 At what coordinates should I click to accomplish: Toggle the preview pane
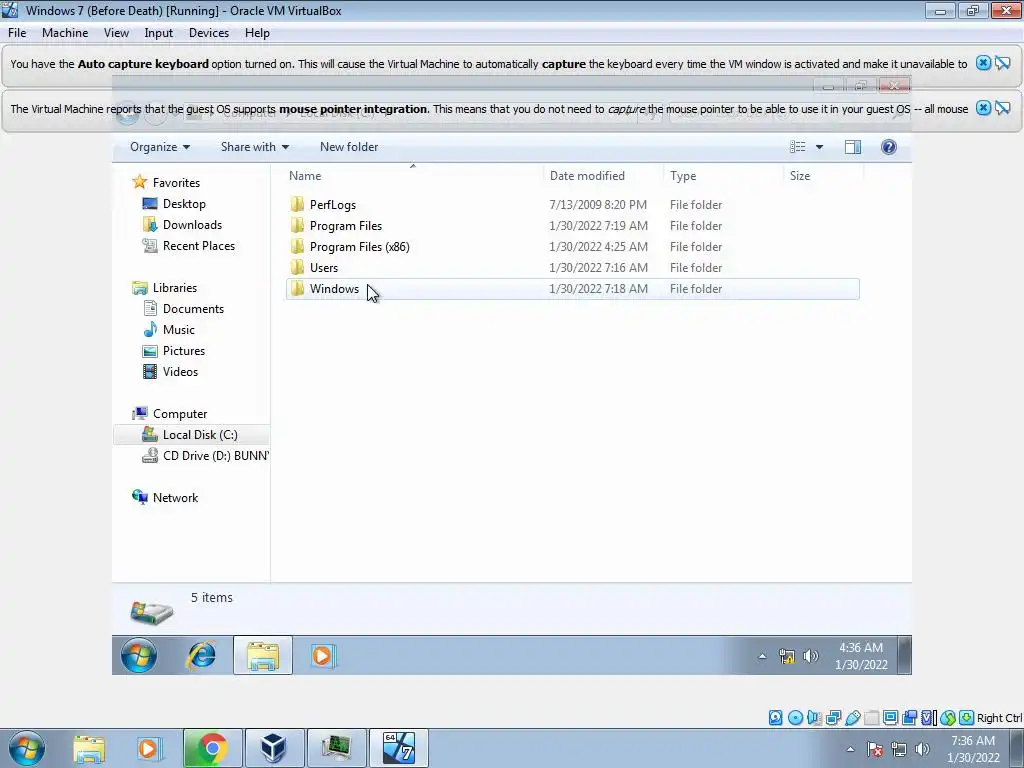[853, 147]
